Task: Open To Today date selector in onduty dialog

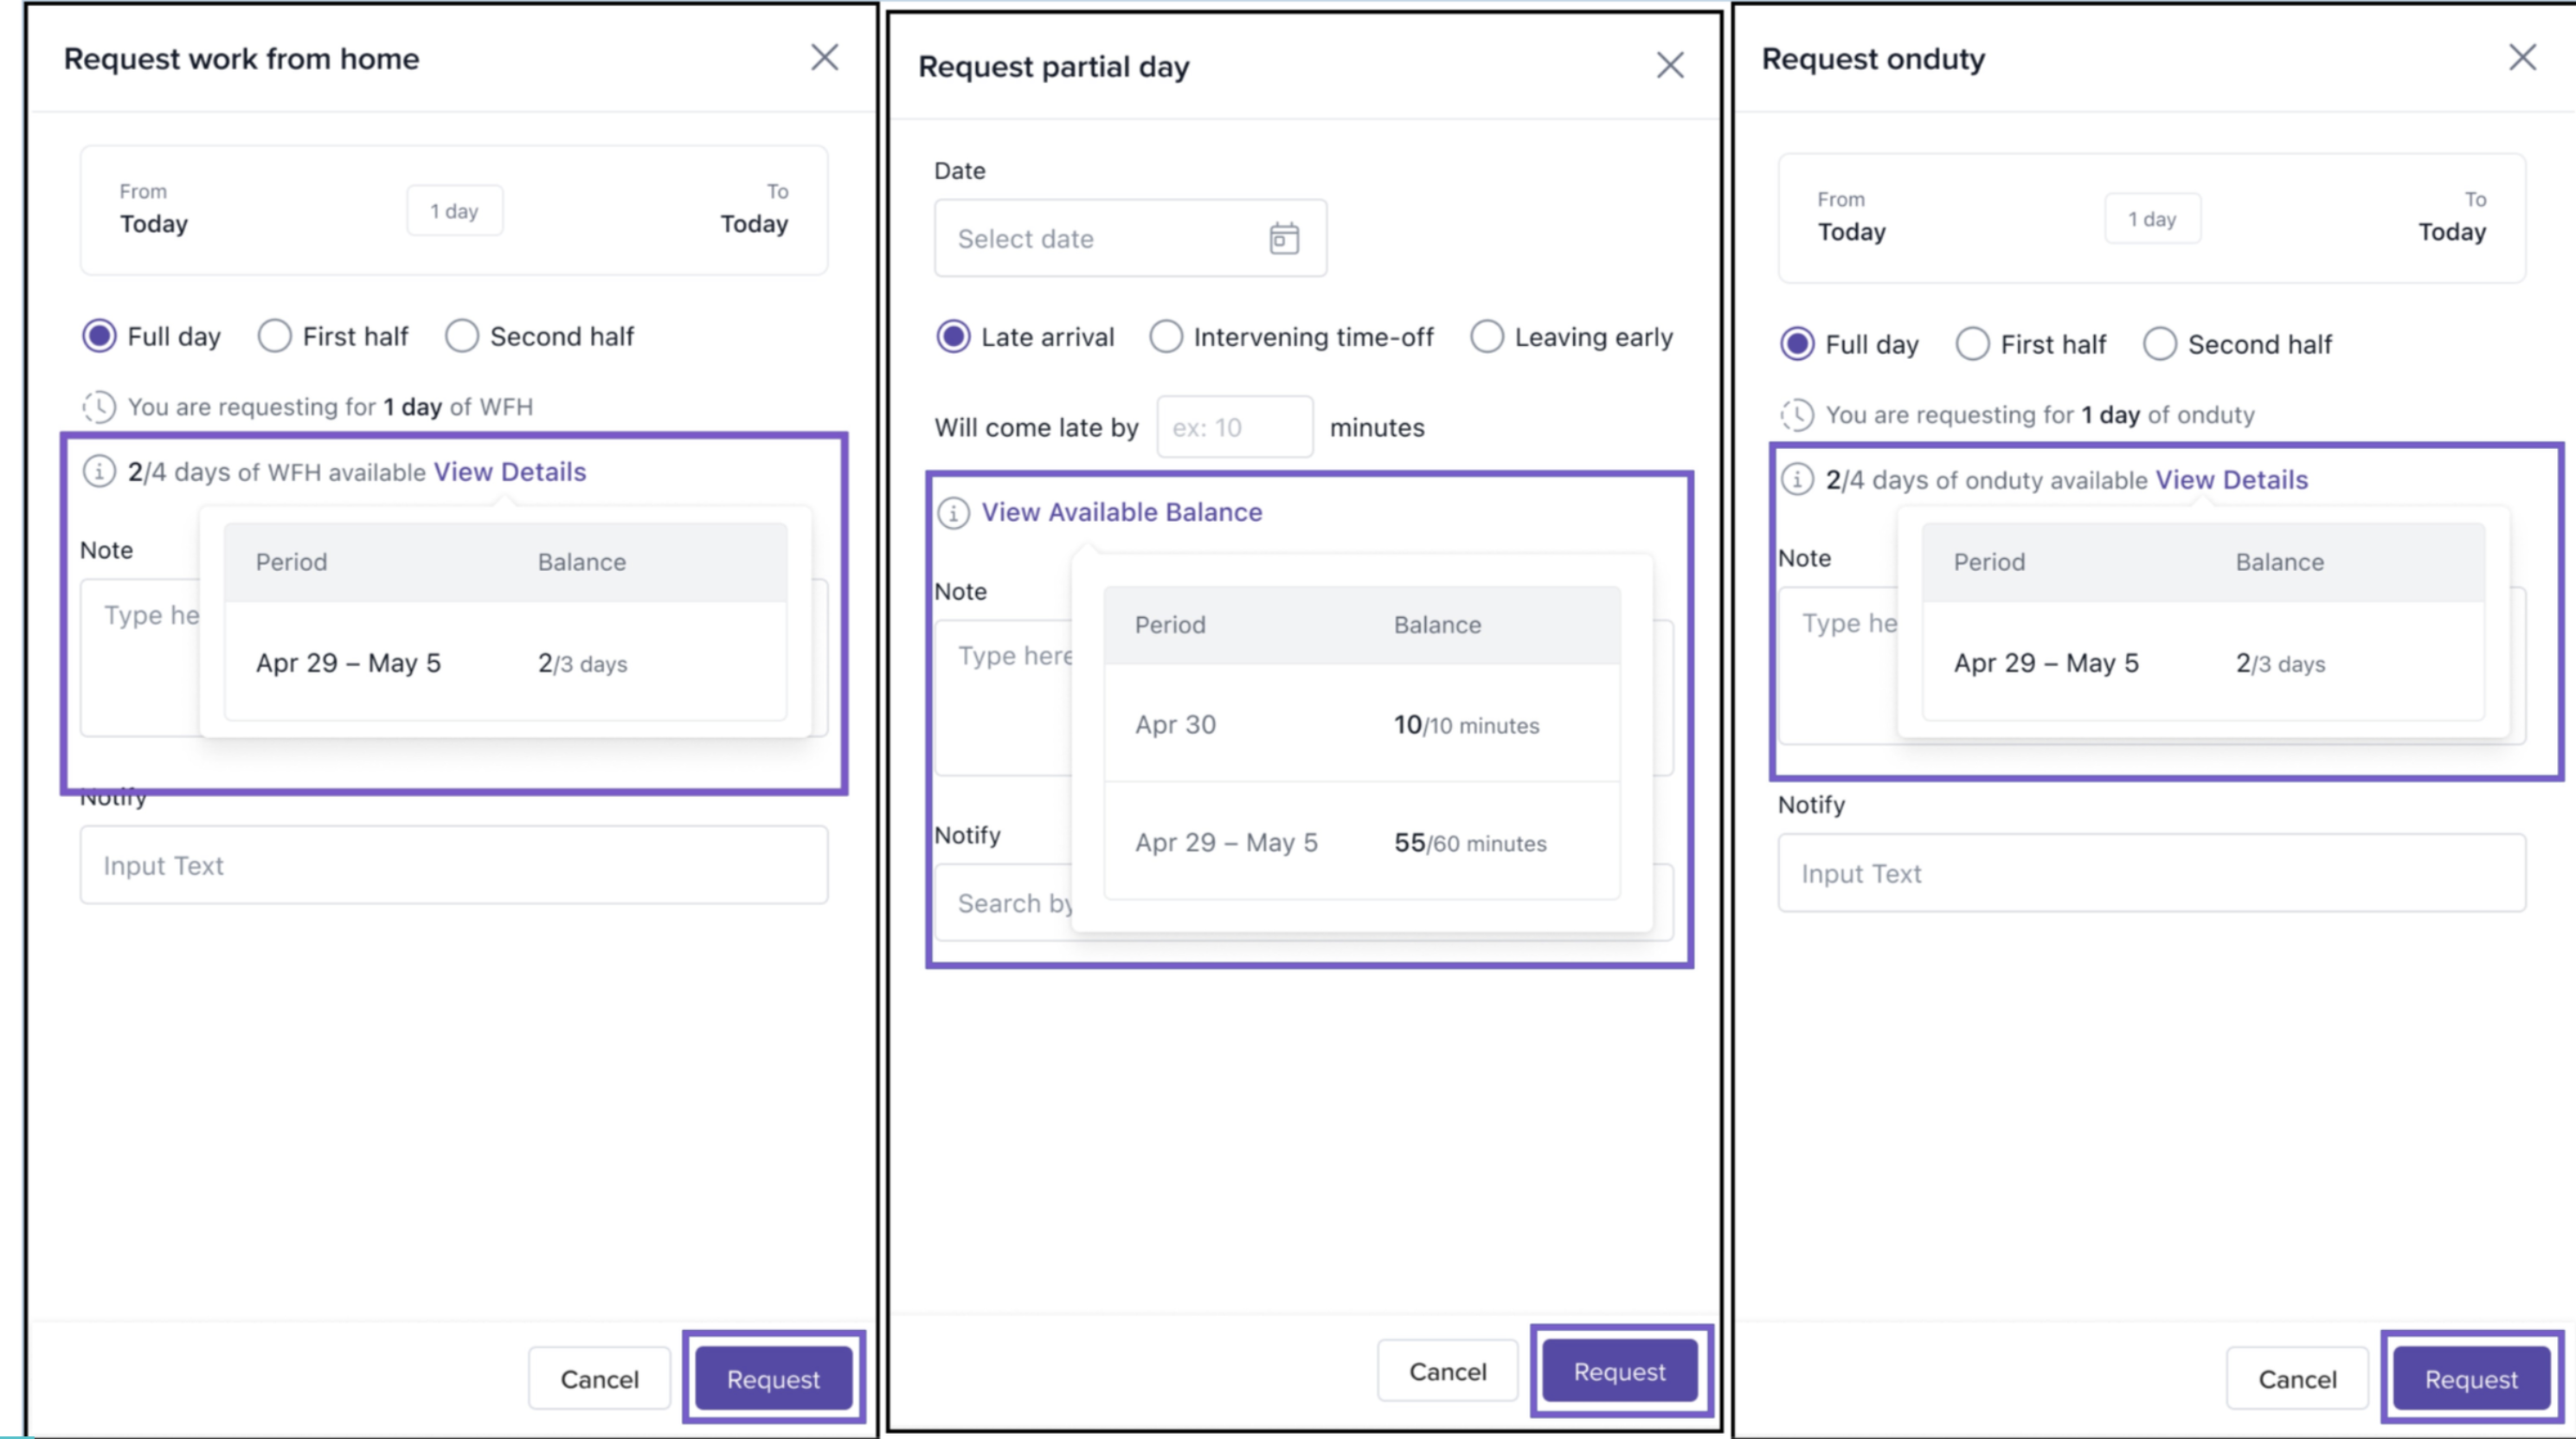Action: pos(2451,219)
